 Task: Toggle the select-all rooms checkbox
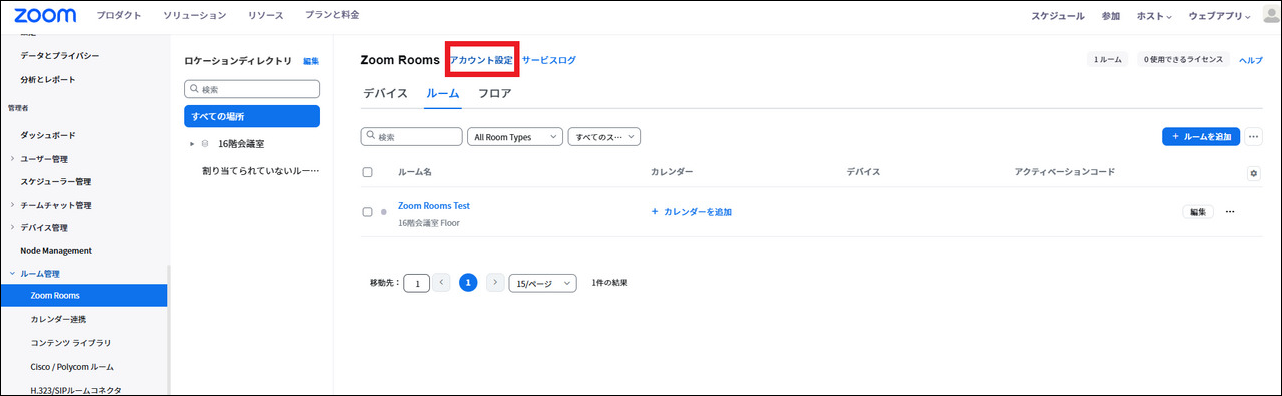click(367, 172)
